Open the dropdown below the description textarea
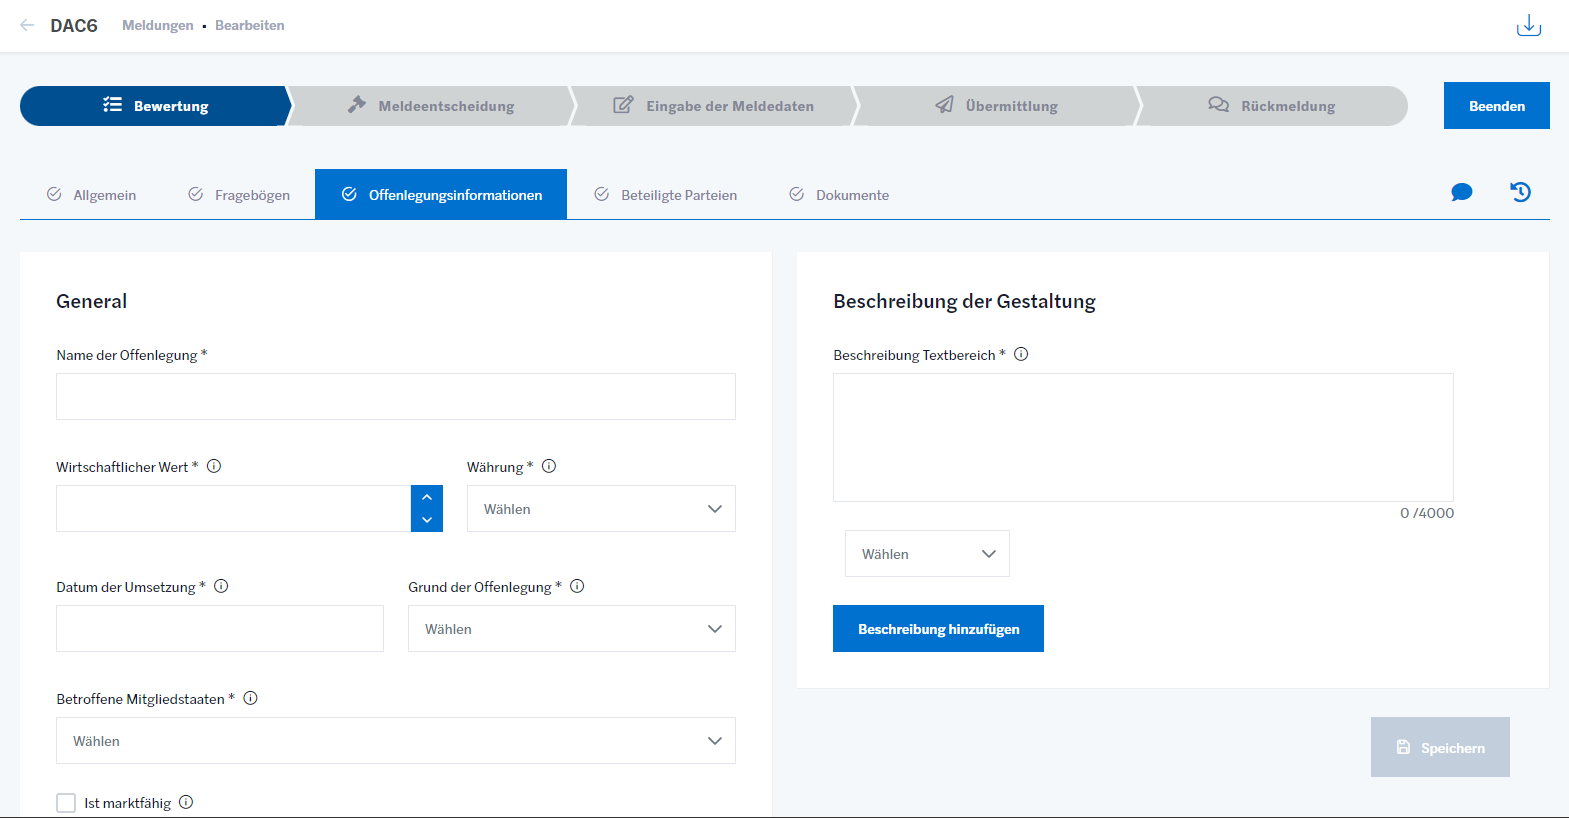The image size is (1569, 818). [x=927, y=554]
